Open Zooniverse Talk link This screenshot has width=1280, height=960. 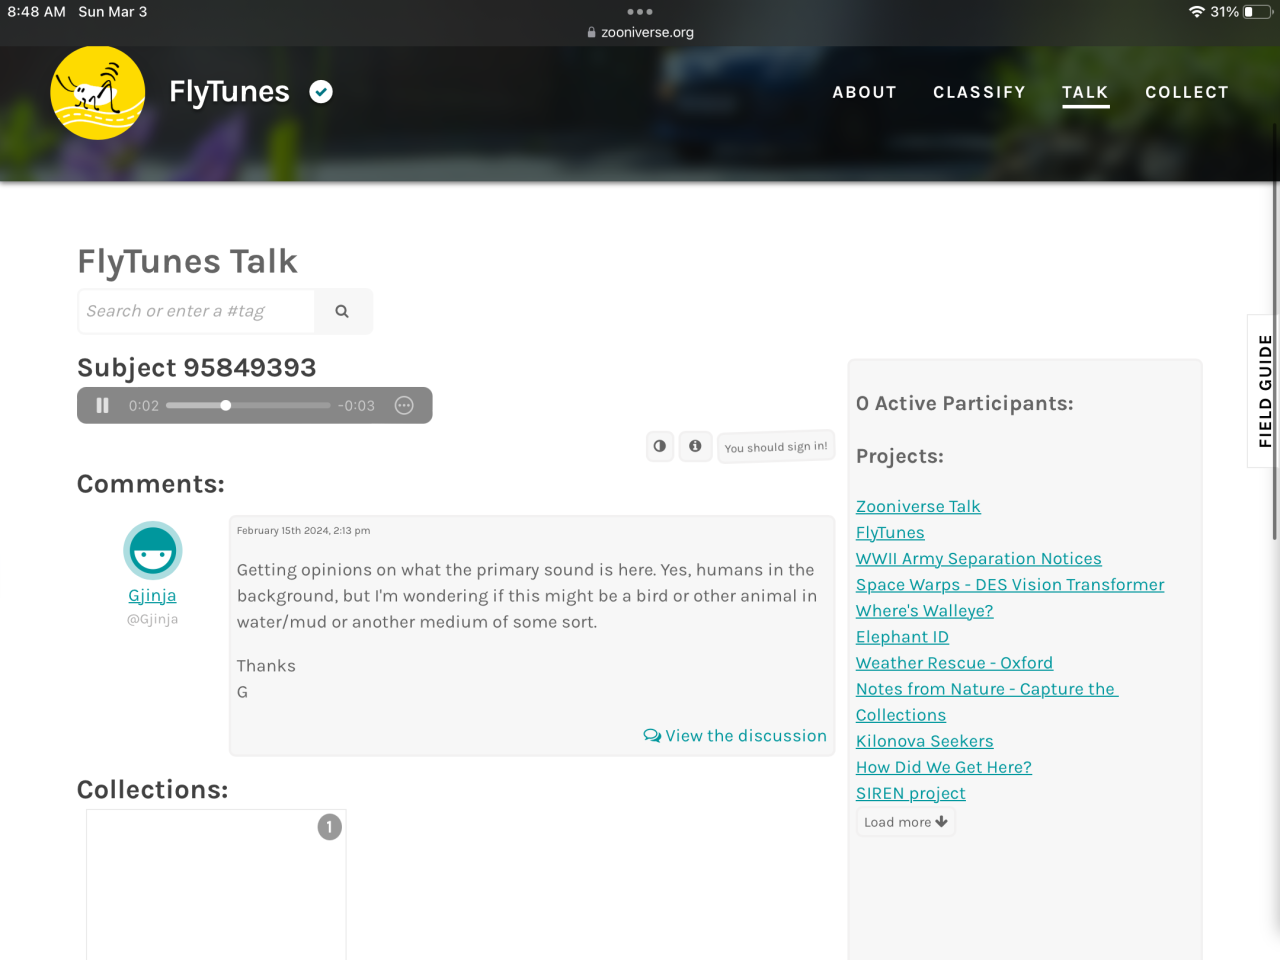point(918,507)
